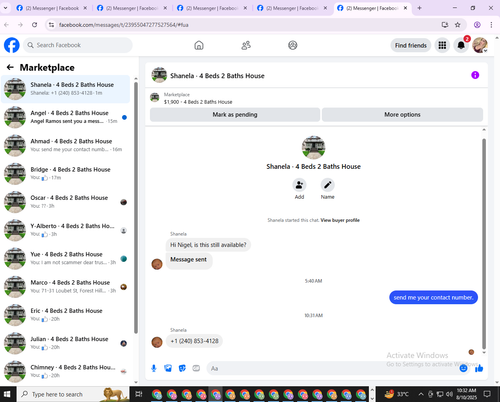Click the back arrow beside Marketplace
Viewport: 500px width, 402px height.
pyautogui.click(x=10, y=67)
